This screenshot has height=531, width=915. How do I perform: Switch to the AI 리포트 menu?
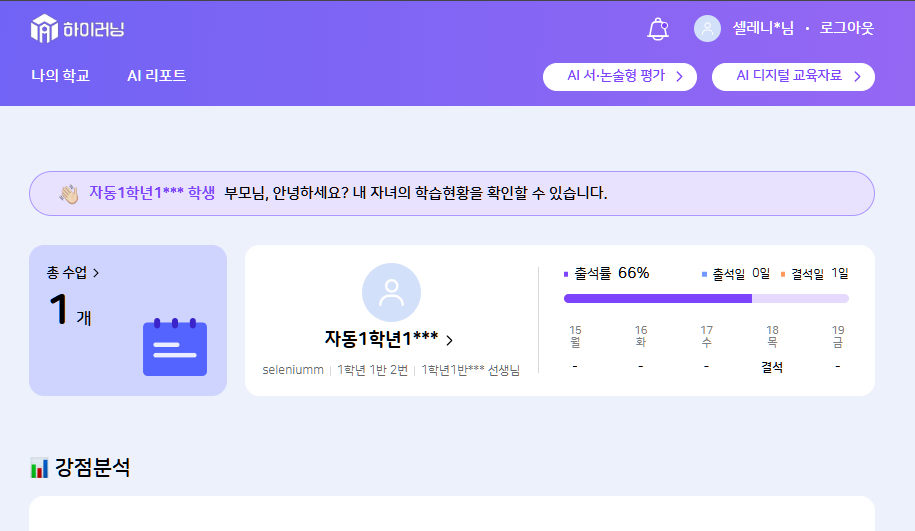156,76
